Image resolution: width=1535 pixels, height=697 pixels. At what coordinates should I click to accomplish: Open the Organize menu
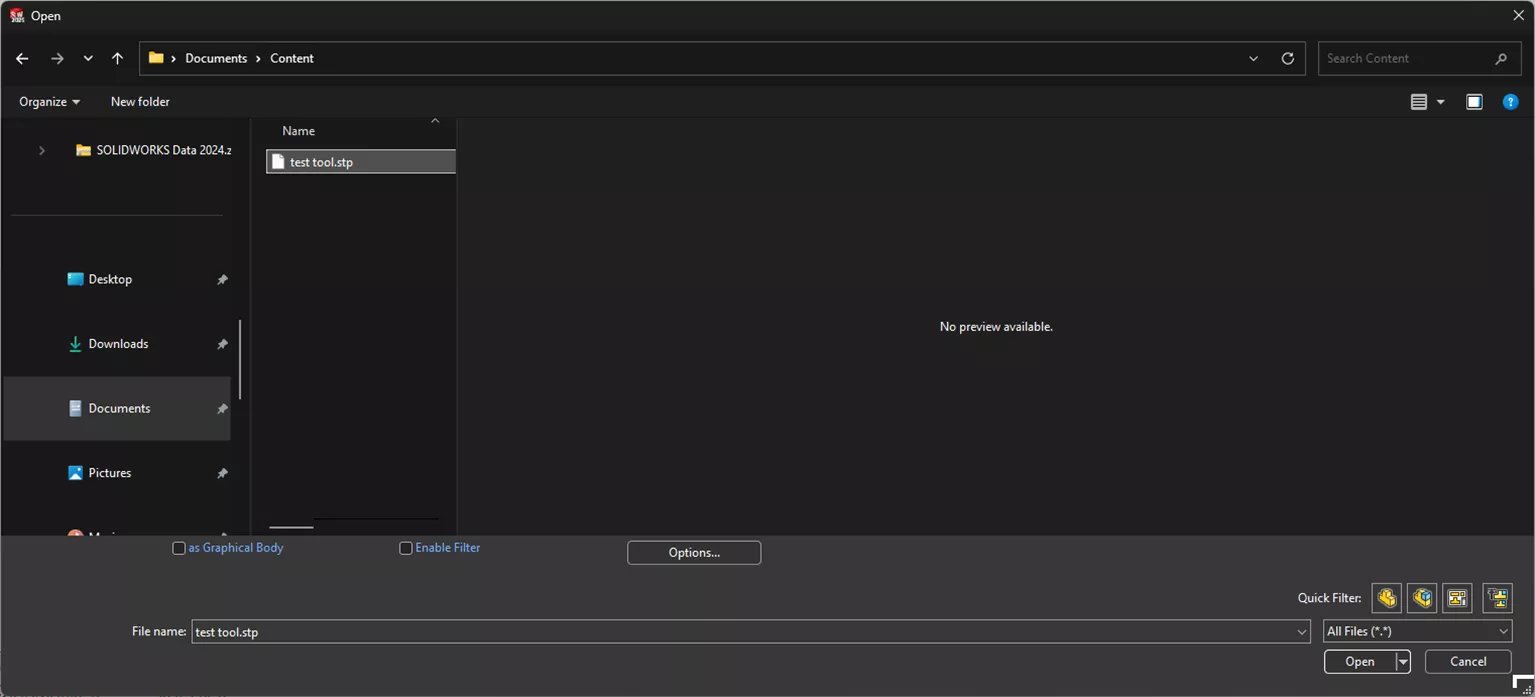point(47,101)
